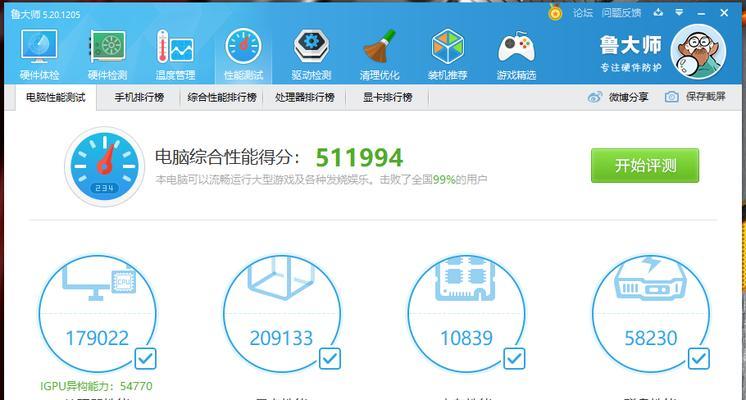
Task: Click the skin/upload tray icon in title bar
Action: [x=658, y=12]
